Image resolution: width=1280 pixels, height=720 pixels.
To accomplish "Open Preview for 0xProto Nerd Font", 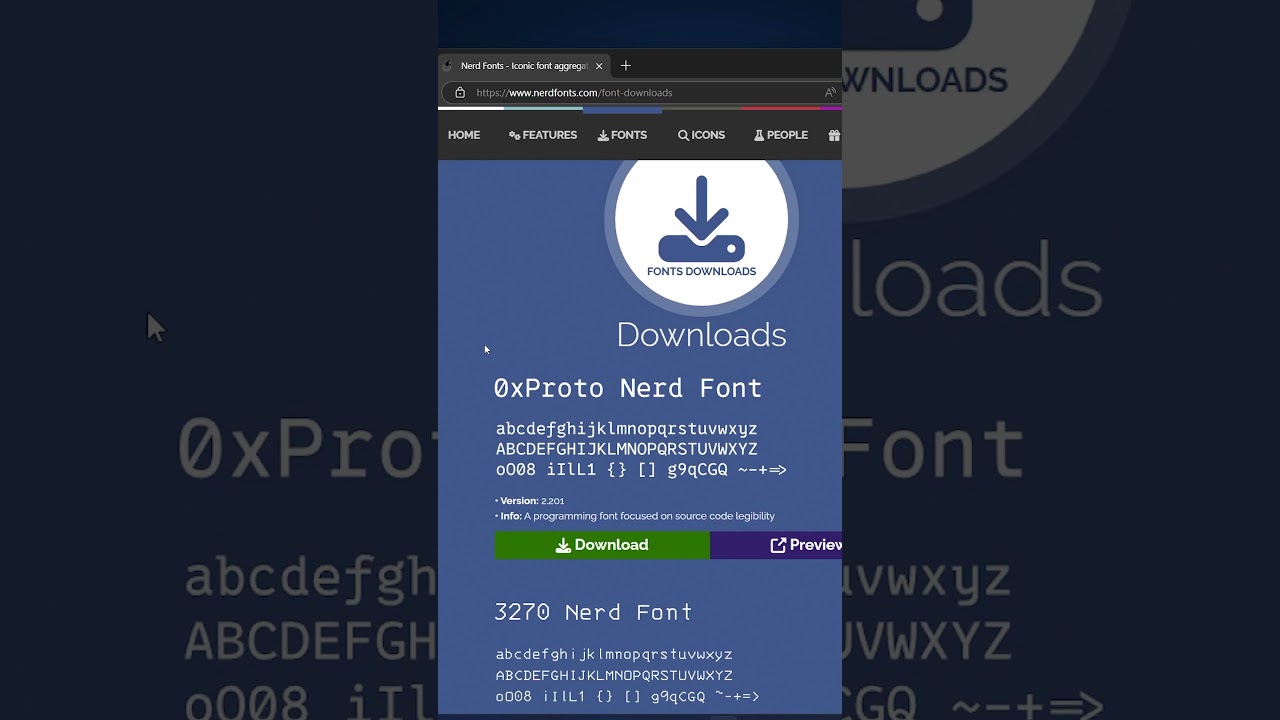I will click(x=776, y=545).
